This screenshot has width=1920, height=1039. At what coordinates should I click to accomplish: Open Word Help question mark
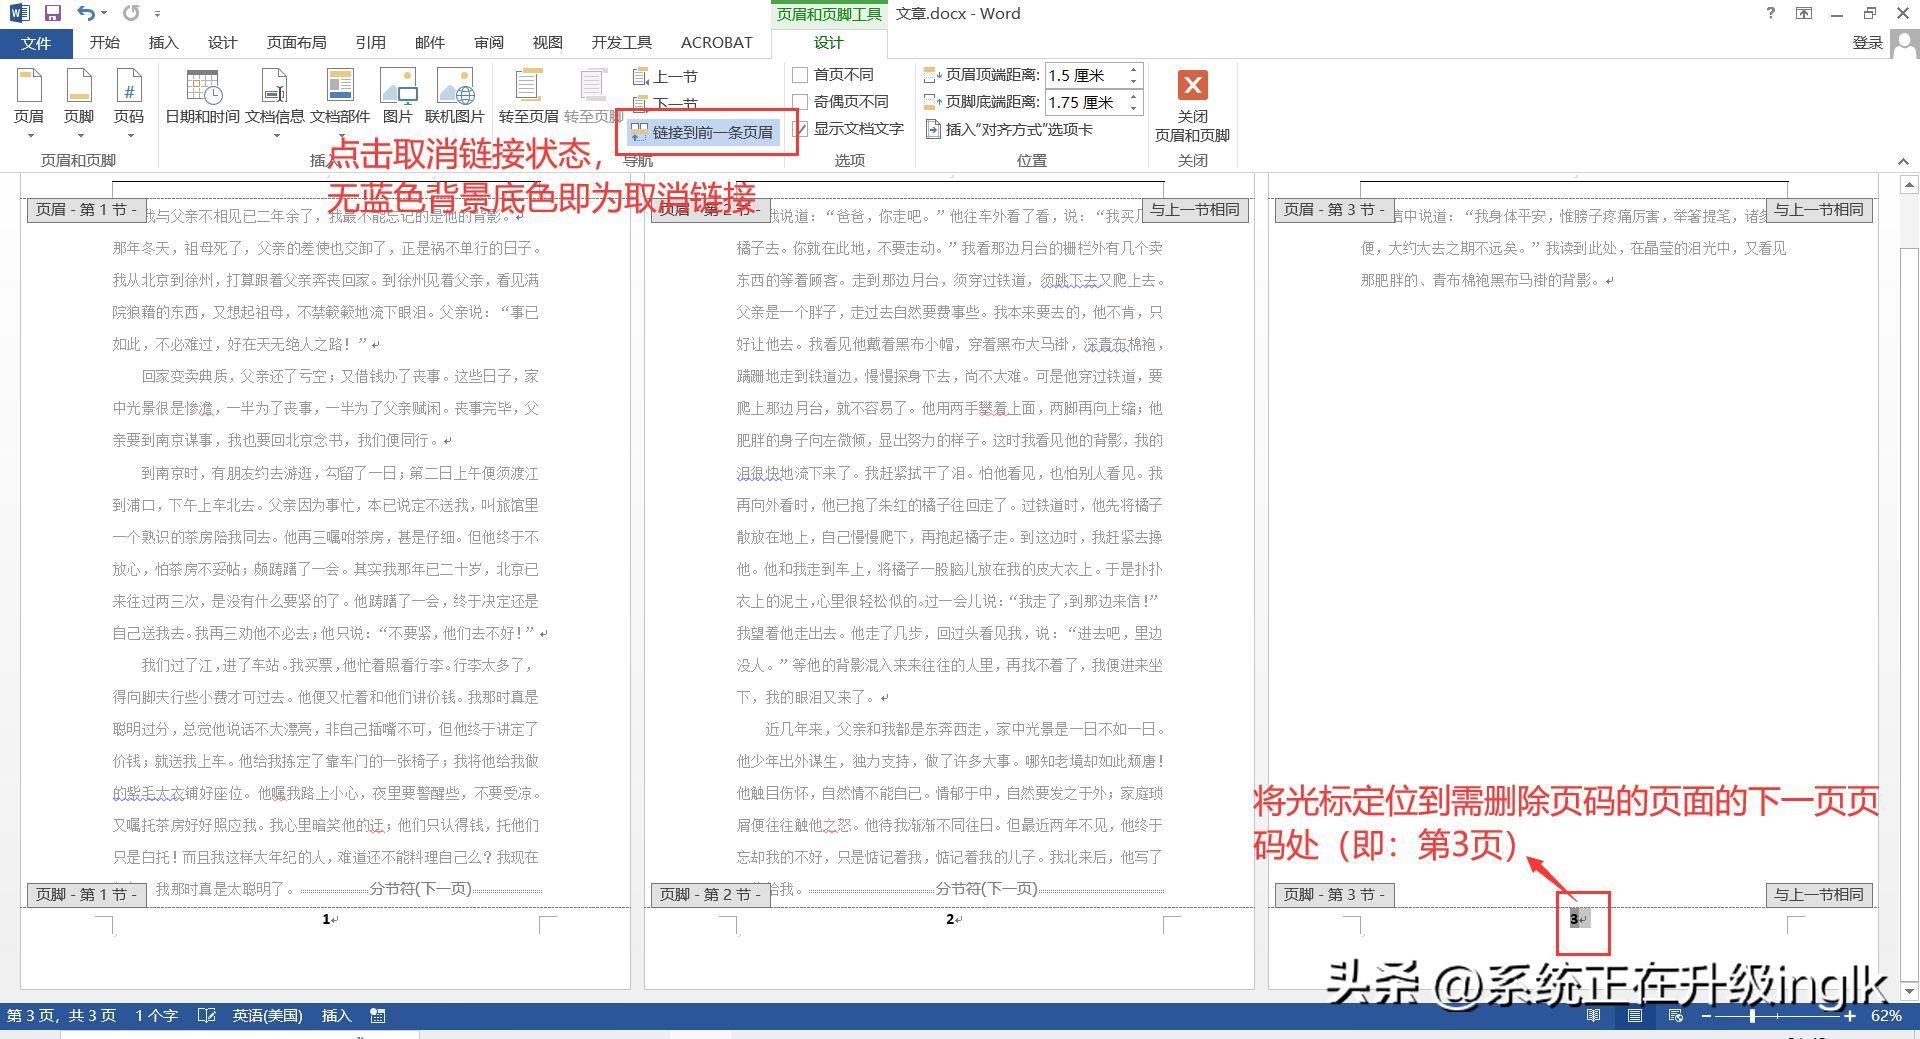click(1770, 13)
